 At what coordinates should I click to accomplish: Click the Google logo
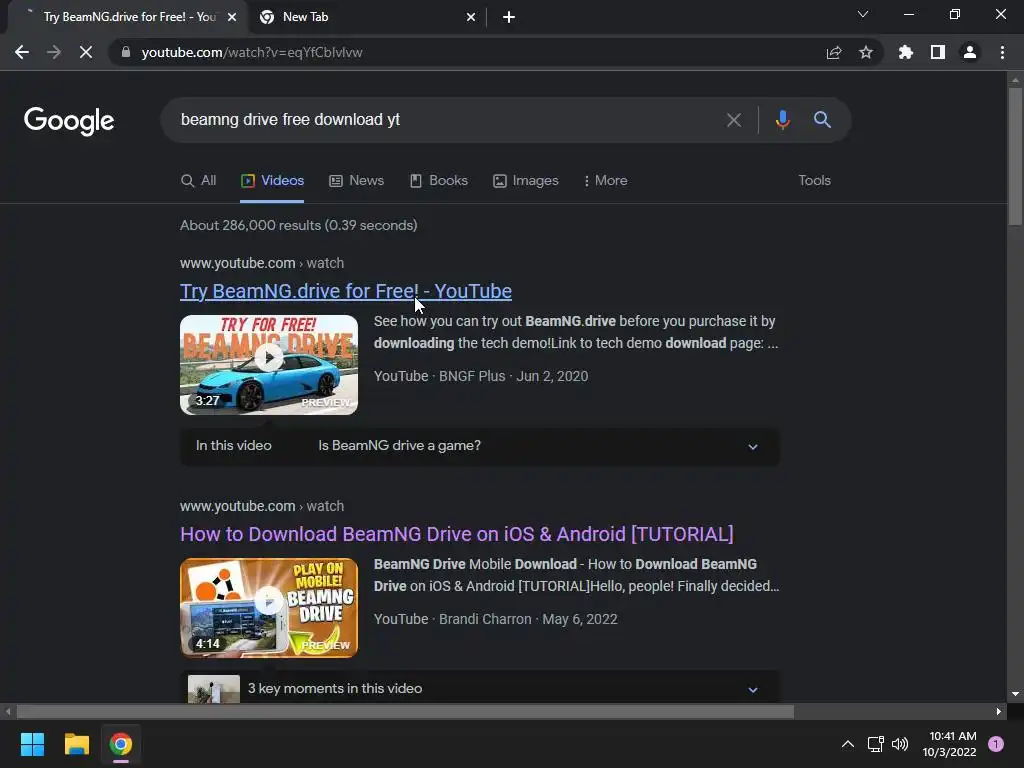[69, 121]
